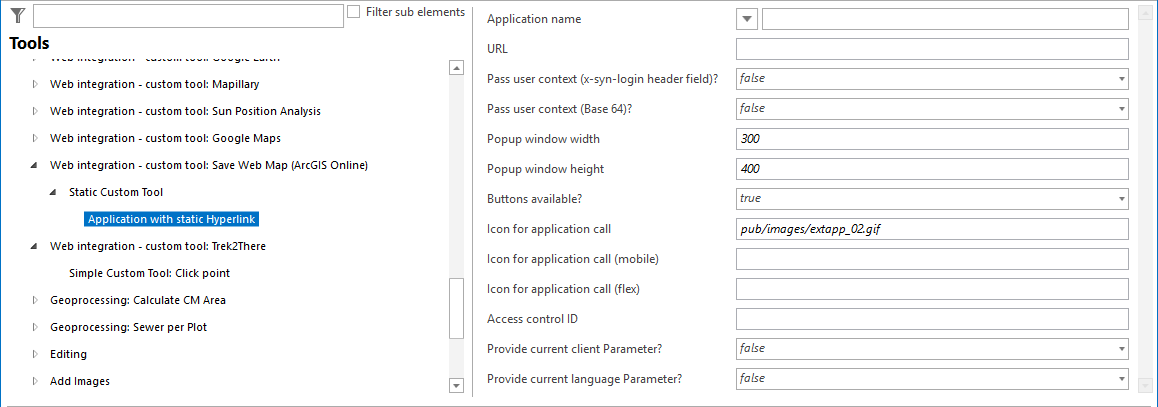Screen dimensions: 1158x407
Task: Select Simple Custom Tool: Click point
Action: 150,273
